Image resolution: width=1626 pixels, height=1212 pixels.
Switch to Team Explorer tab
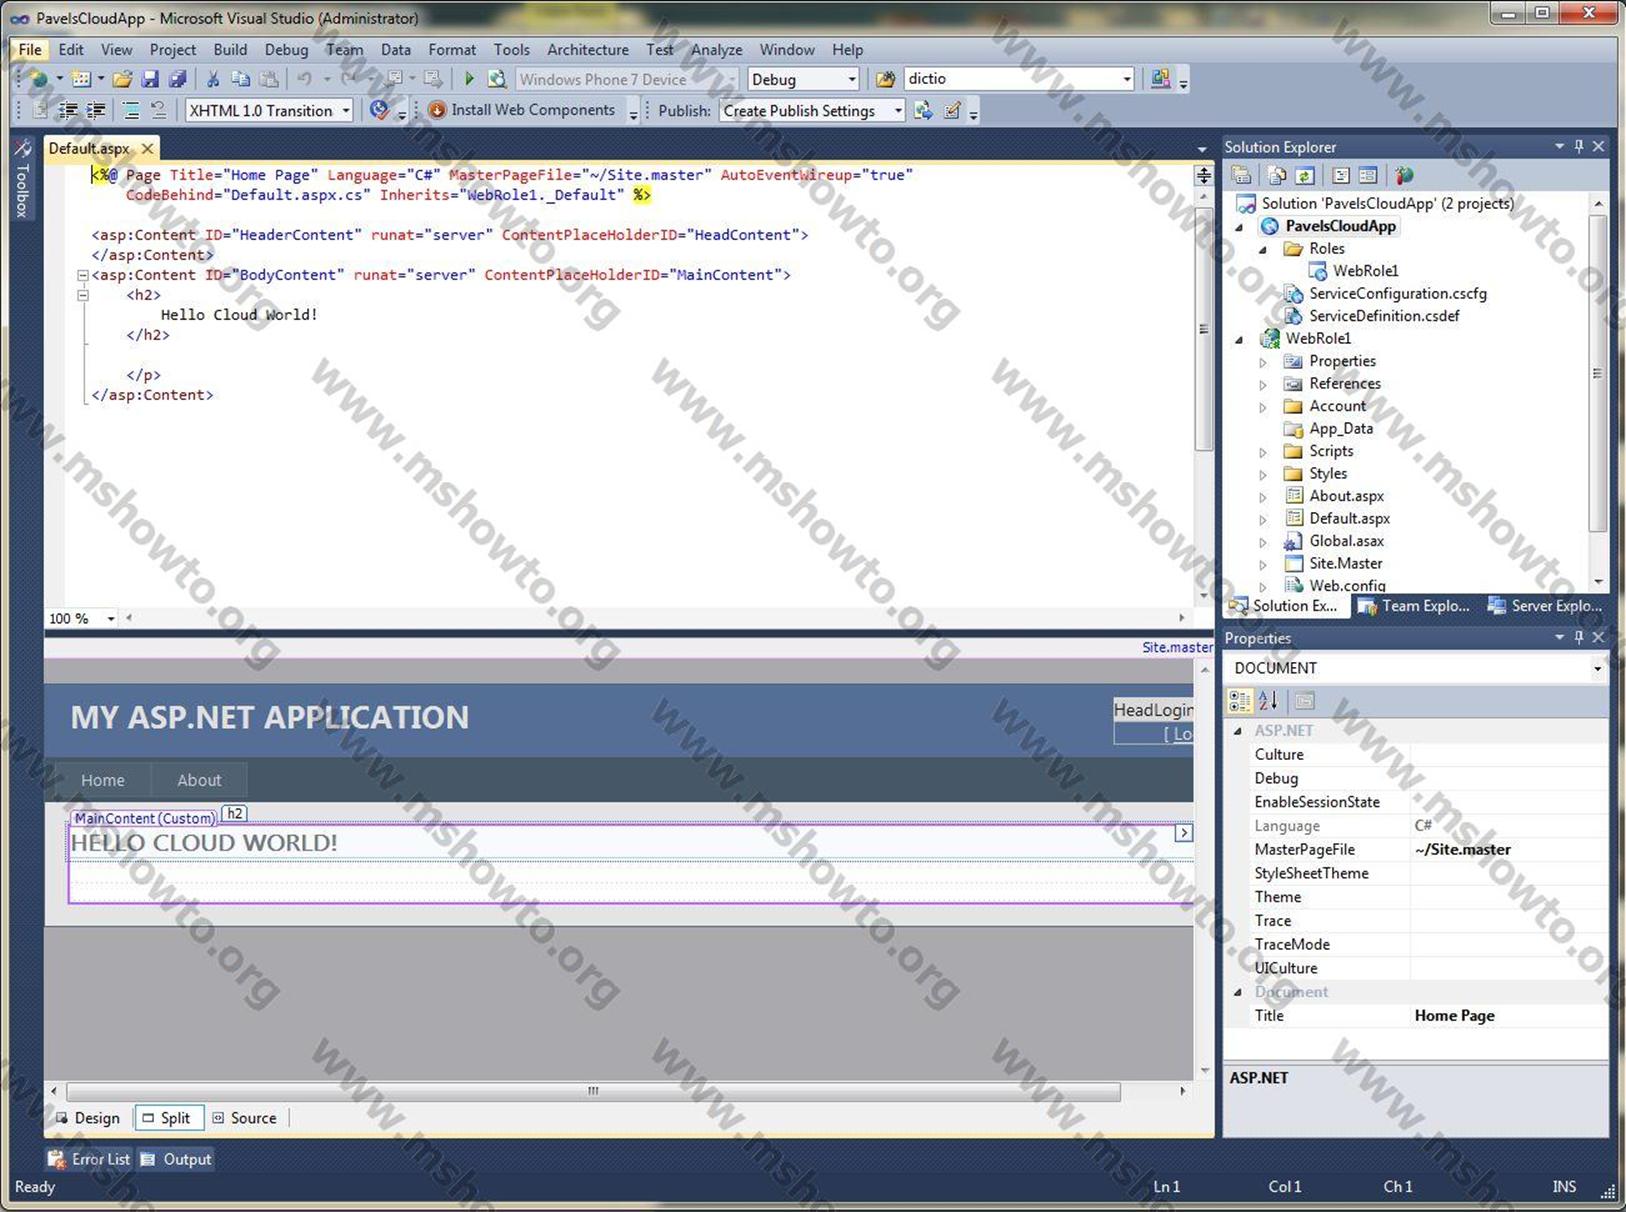1414,606
